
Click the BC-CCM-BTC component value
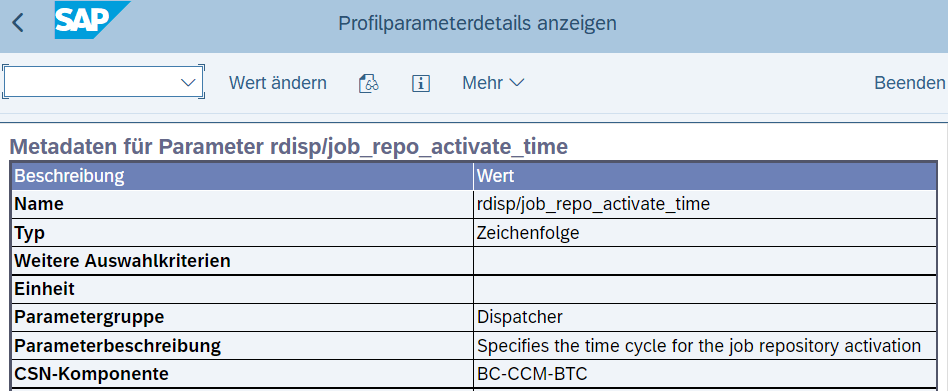[532, 374]
